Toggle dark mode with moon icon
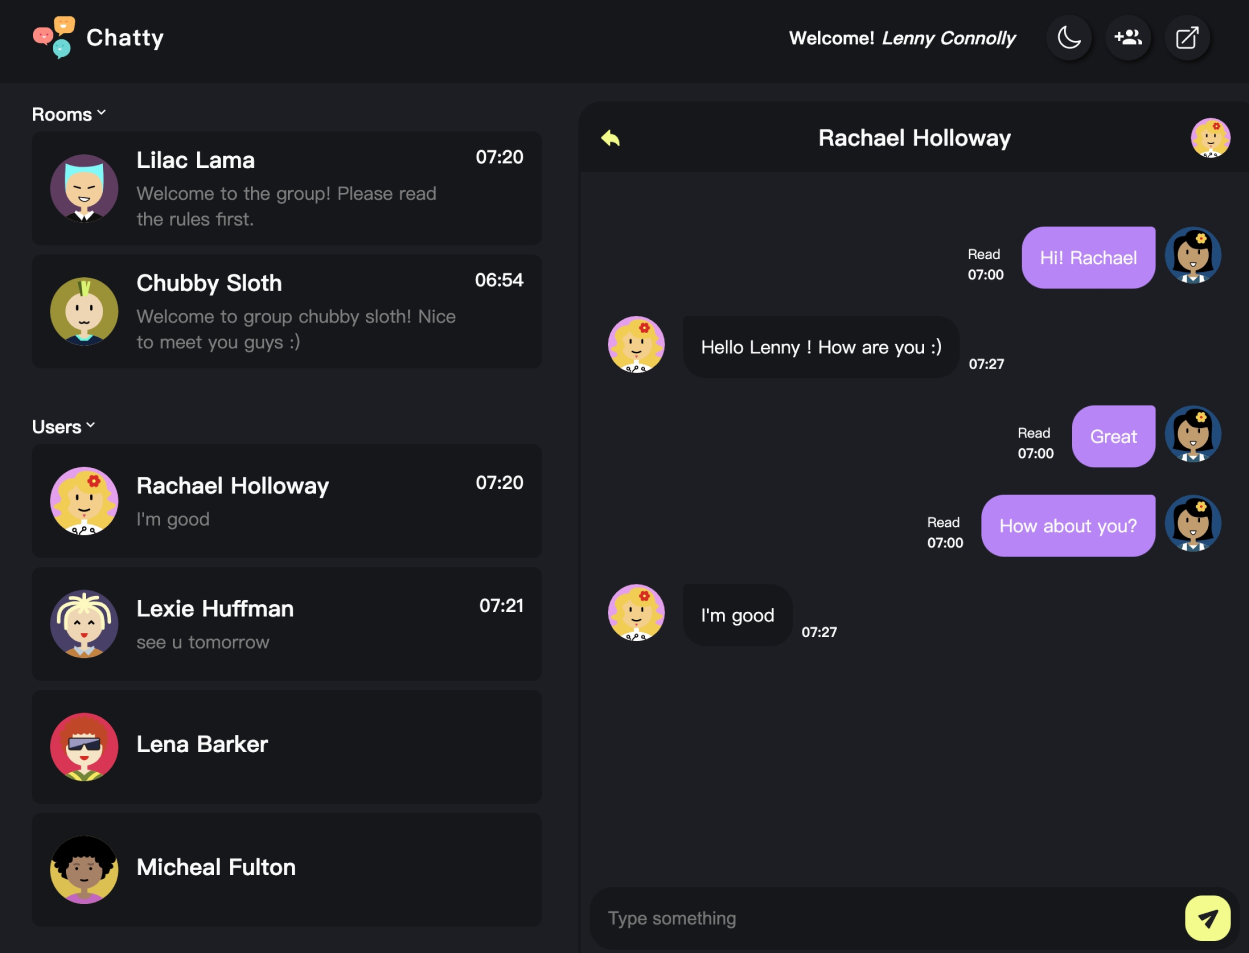This screenshot has height=953, width=1249. (x=1069, y=38)
